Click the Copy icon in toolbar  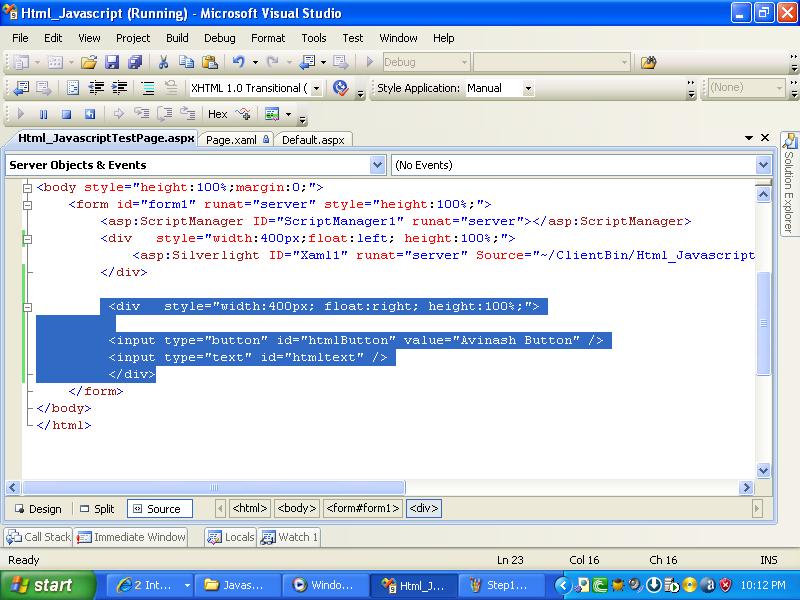click(x=187, y=62)
